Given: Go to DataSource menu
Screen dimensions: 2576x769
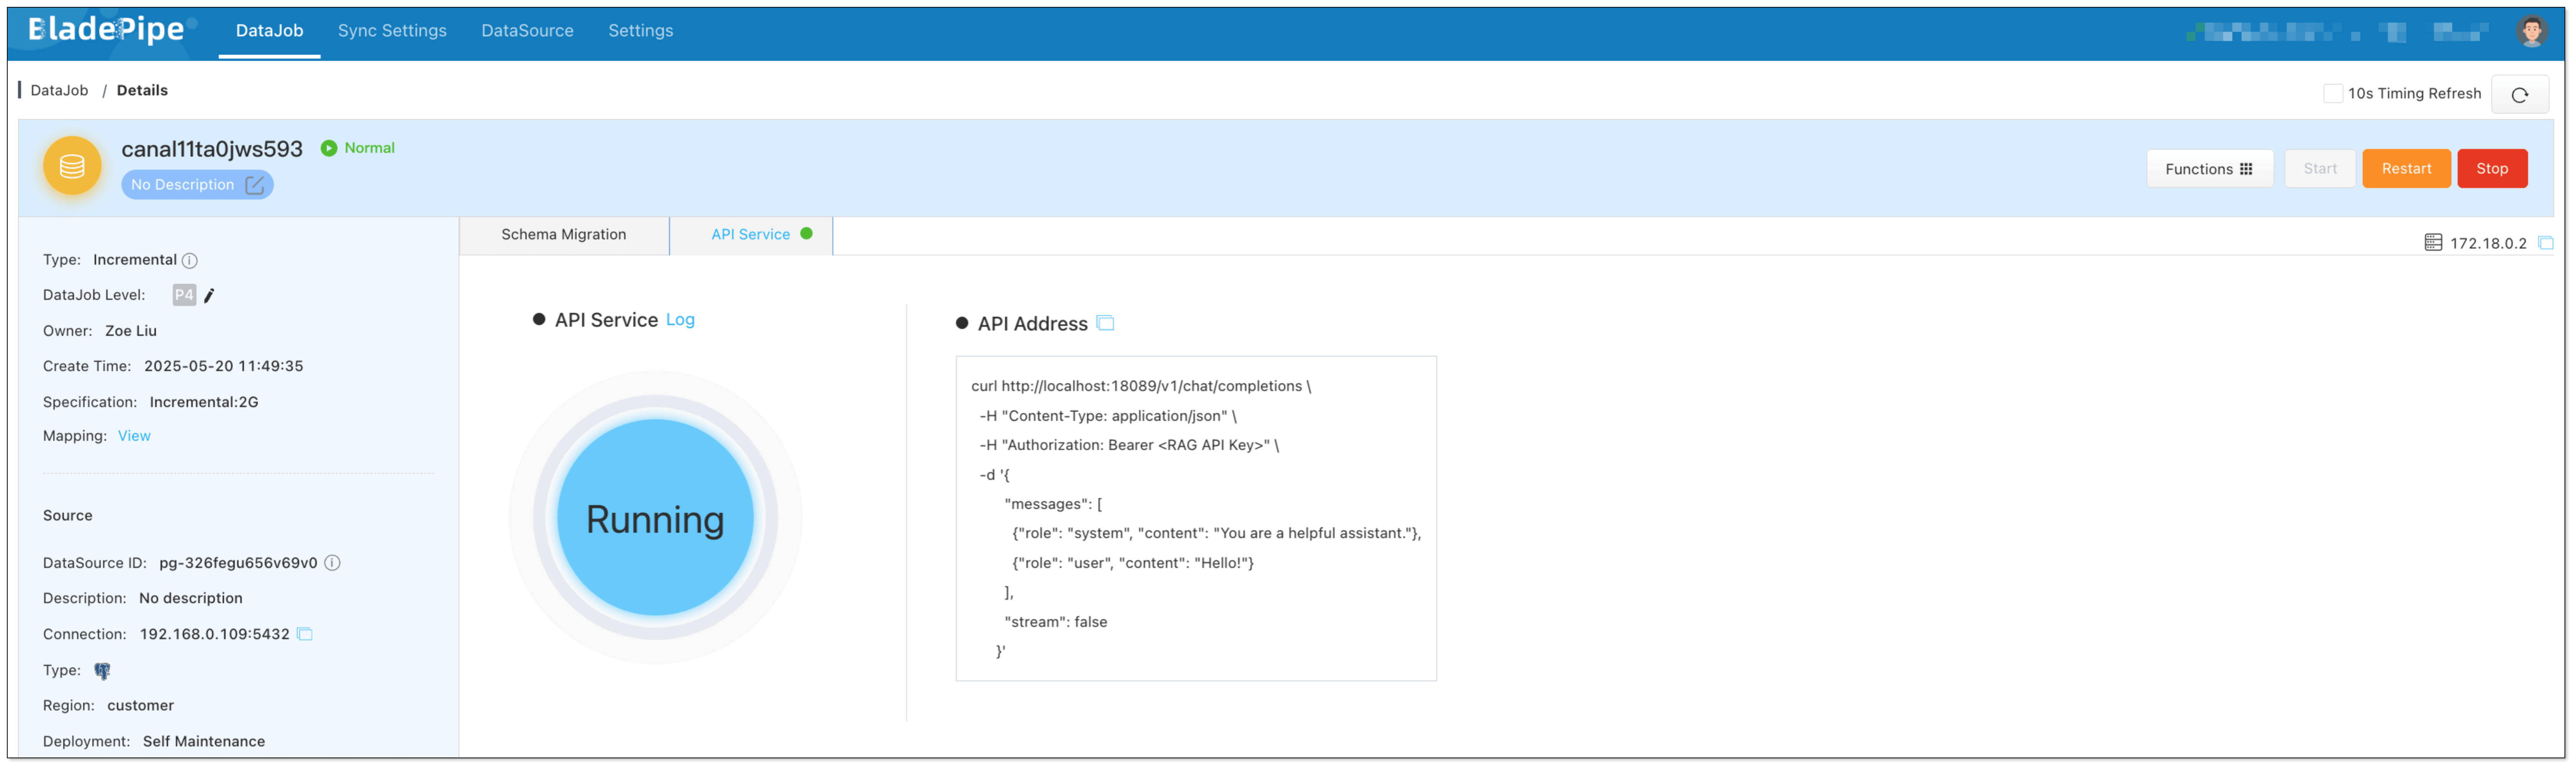Looking at the screenshot, I should coord(527,30).
